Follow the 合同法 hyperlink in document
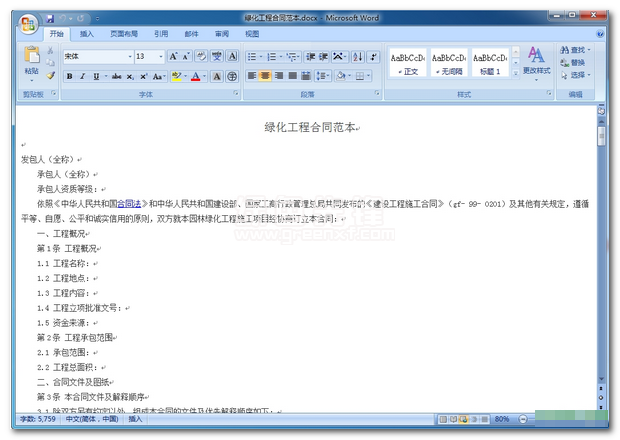 [129, 204]
